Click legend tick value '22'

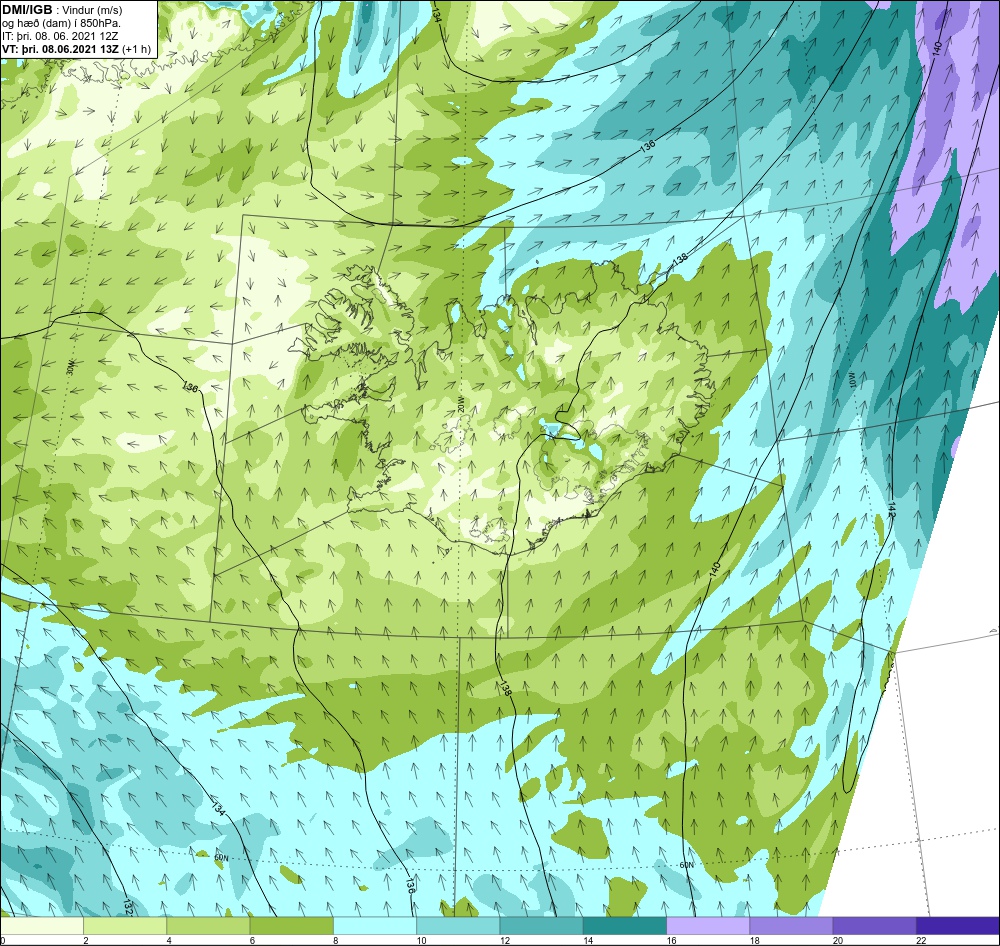pos(922,940)
